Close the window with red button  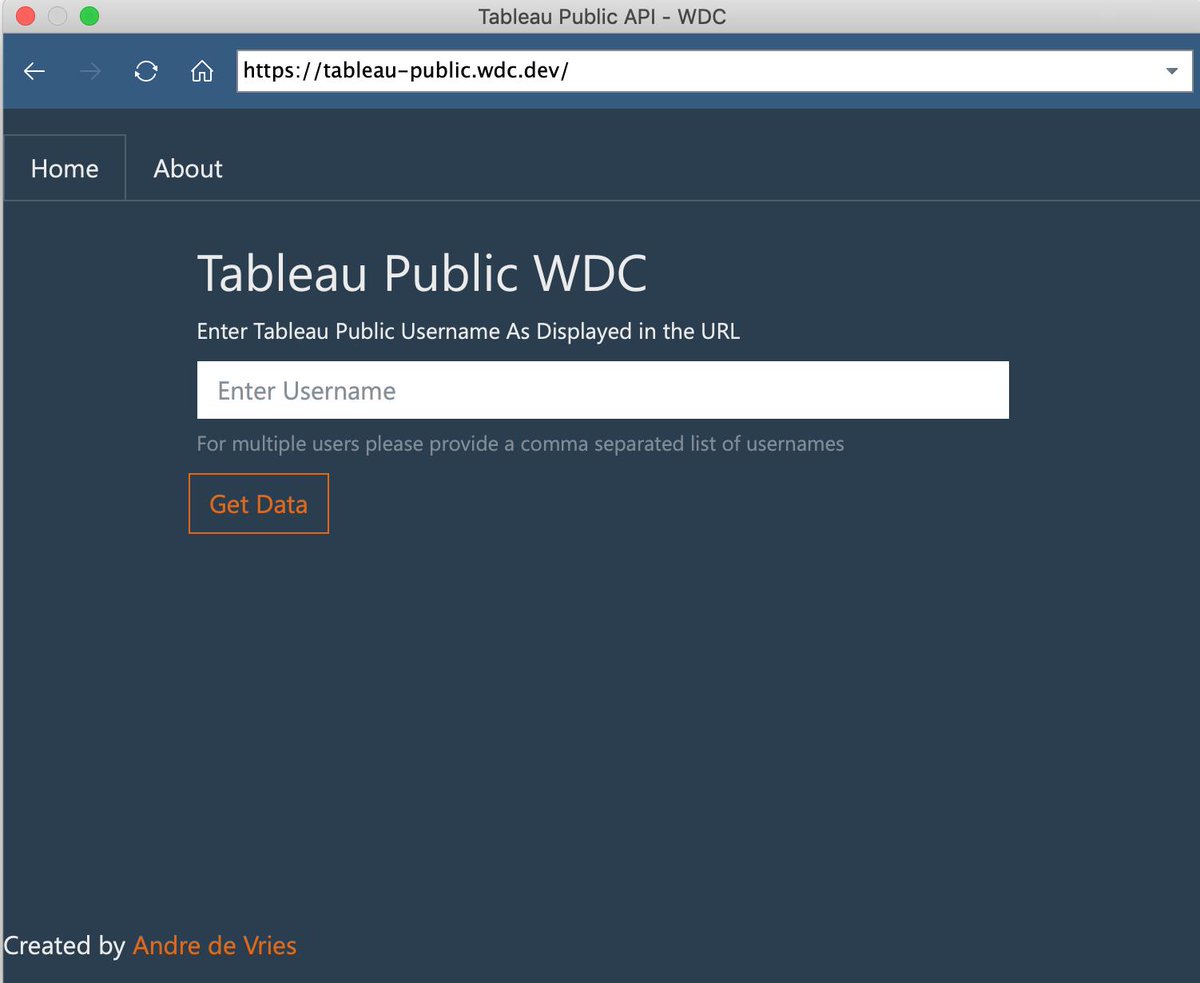(26, 16)
